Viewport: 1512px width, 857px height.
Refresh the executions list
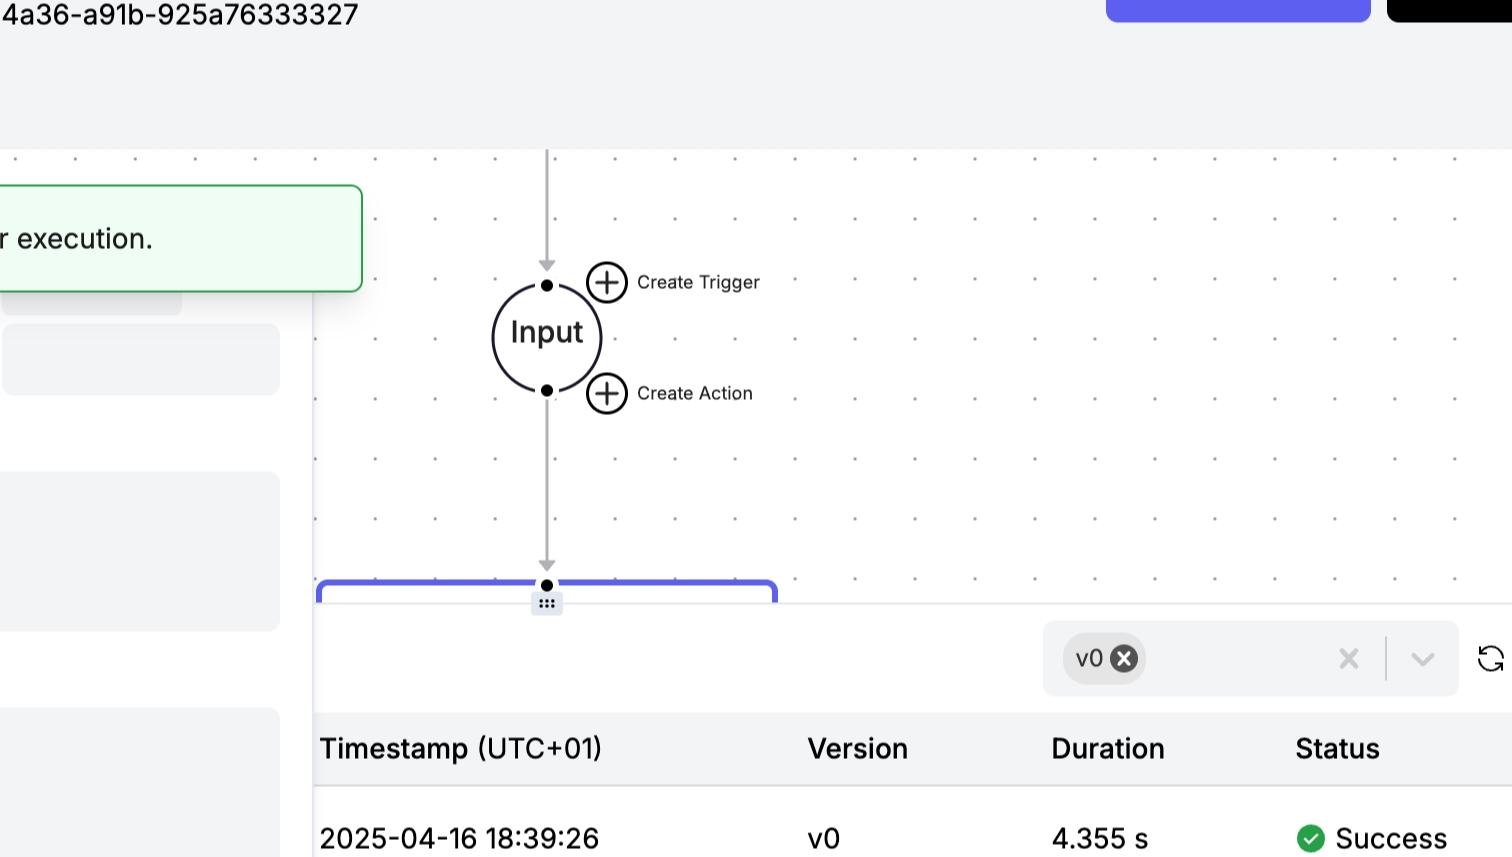click(1490, 658)
